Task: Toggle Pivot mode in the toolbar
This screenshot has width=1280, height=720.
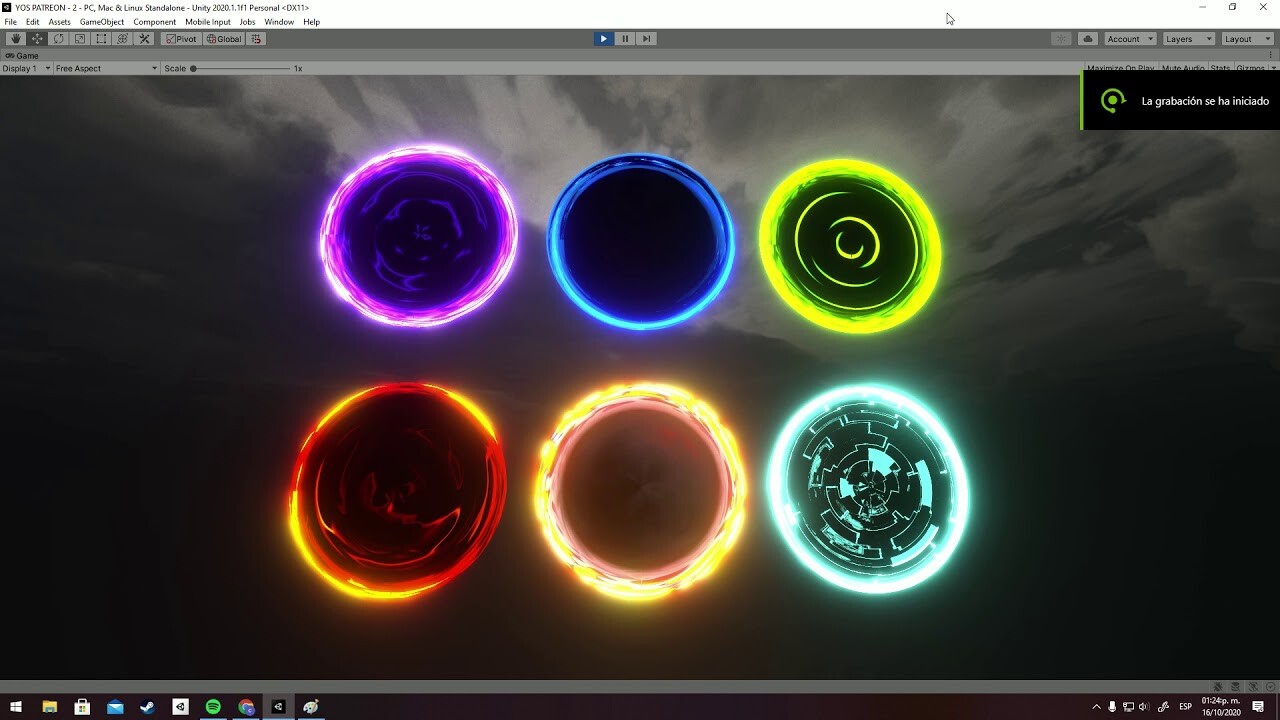Action: tap(179, 38)
